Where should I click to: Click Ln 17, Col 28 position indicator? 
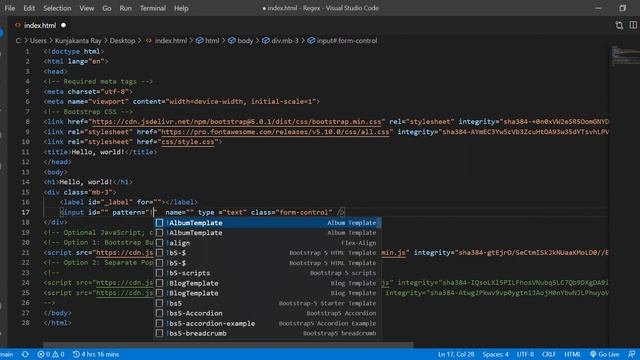[x=456, y=354]
